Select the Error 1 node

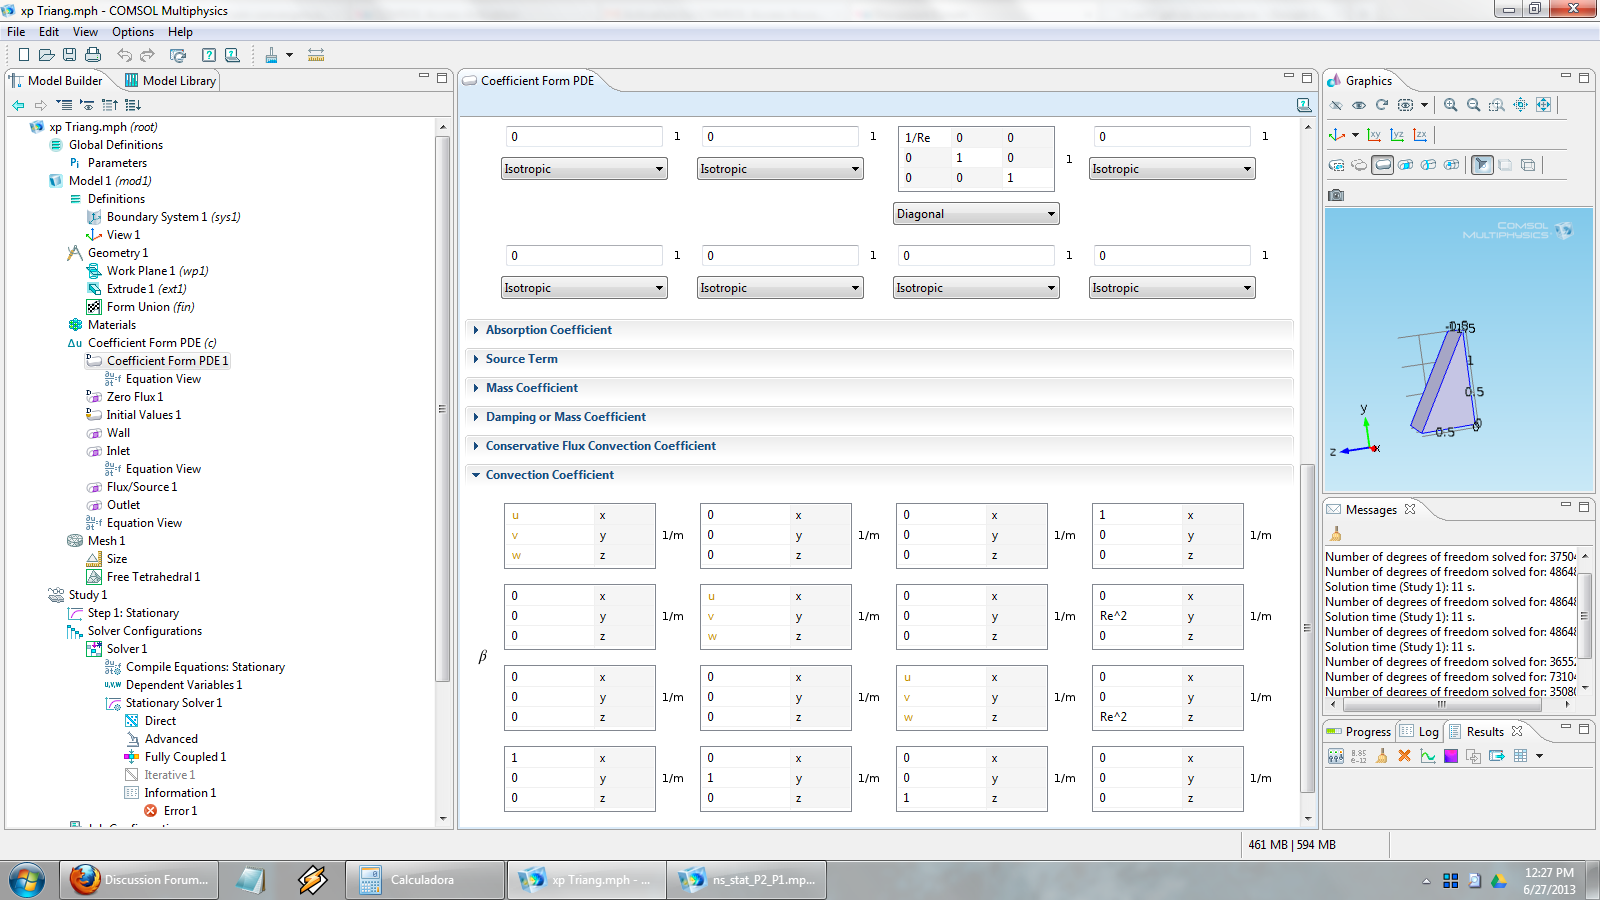click(x=180, y=811)
